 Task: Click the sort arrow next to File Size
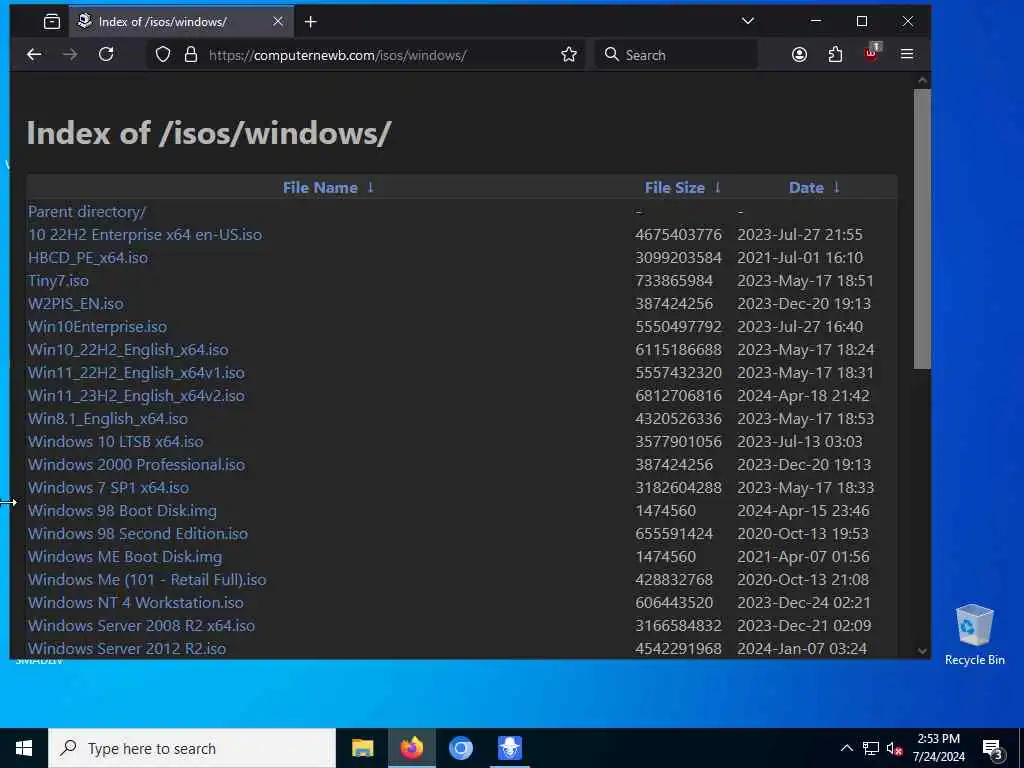(x=717, y=187)
